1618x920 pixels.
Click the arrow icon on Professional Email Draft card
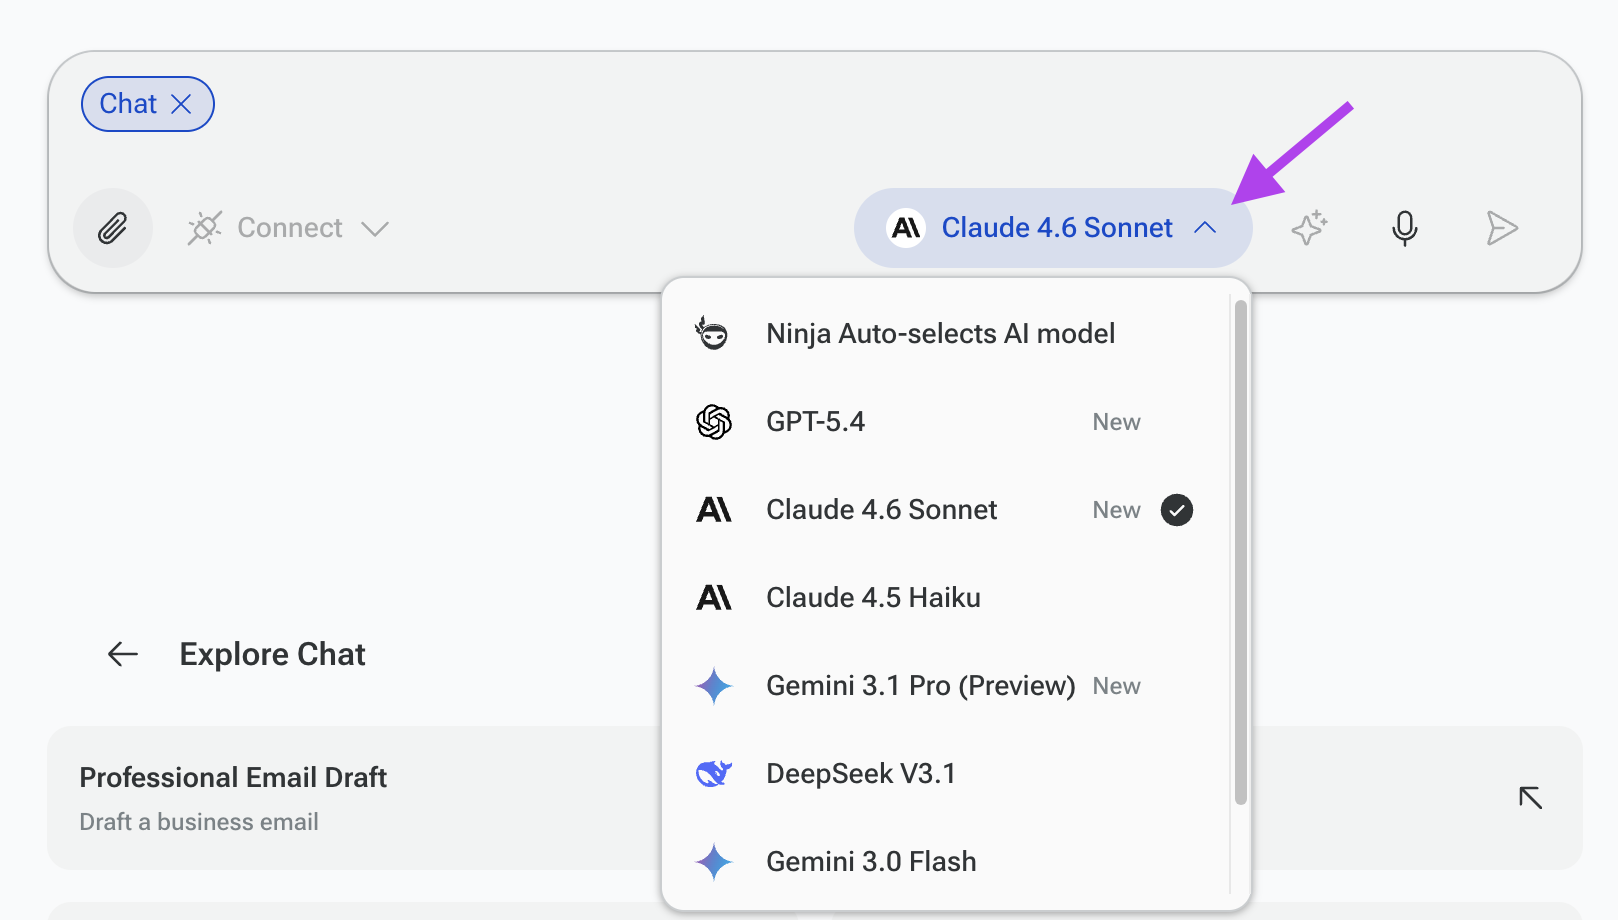tap(1530, 797)
